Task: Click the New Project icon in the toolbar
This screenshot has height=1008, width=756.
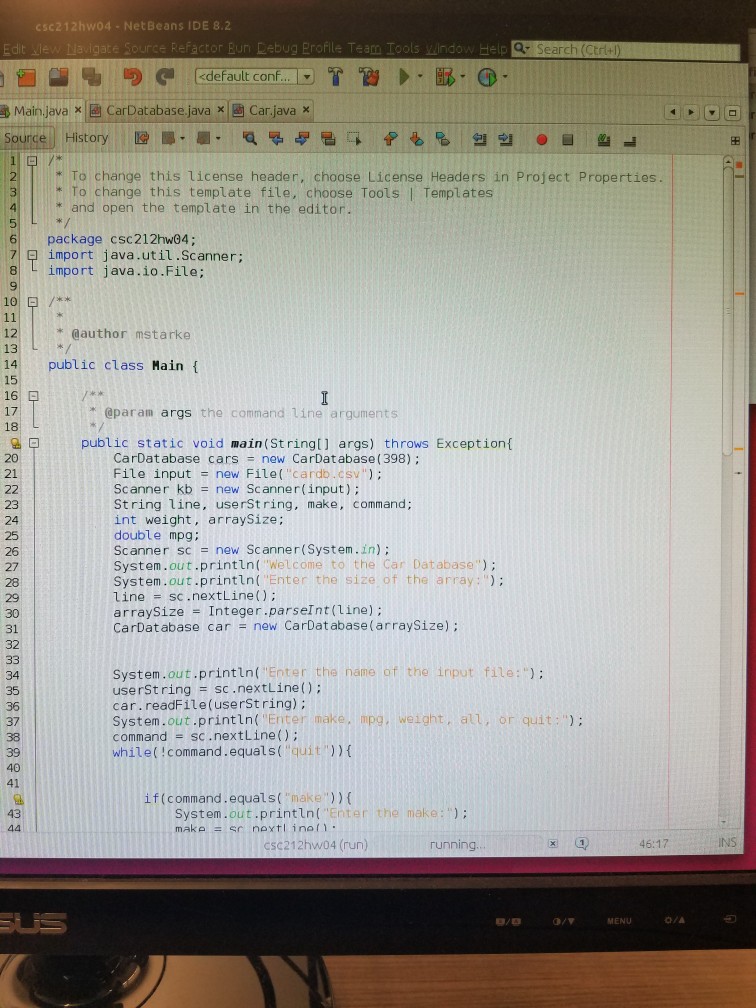Action: (26, 77)
